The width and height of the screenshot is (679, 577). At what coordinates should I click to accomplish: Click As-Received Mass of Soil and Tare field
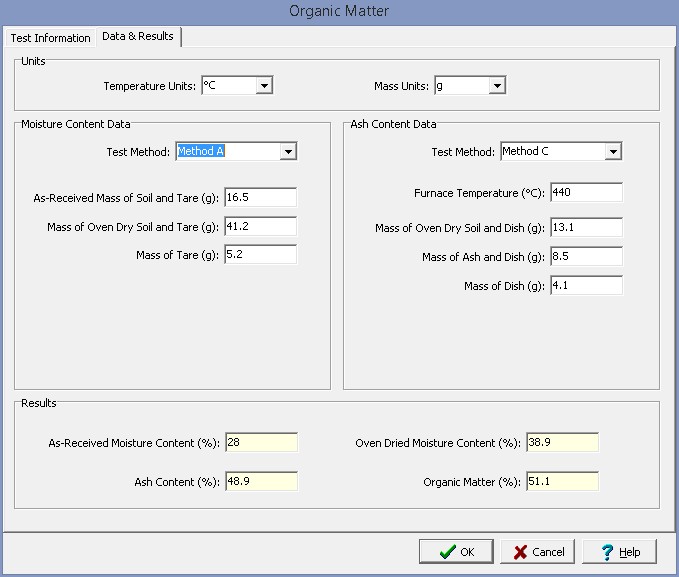click(260, 198)
